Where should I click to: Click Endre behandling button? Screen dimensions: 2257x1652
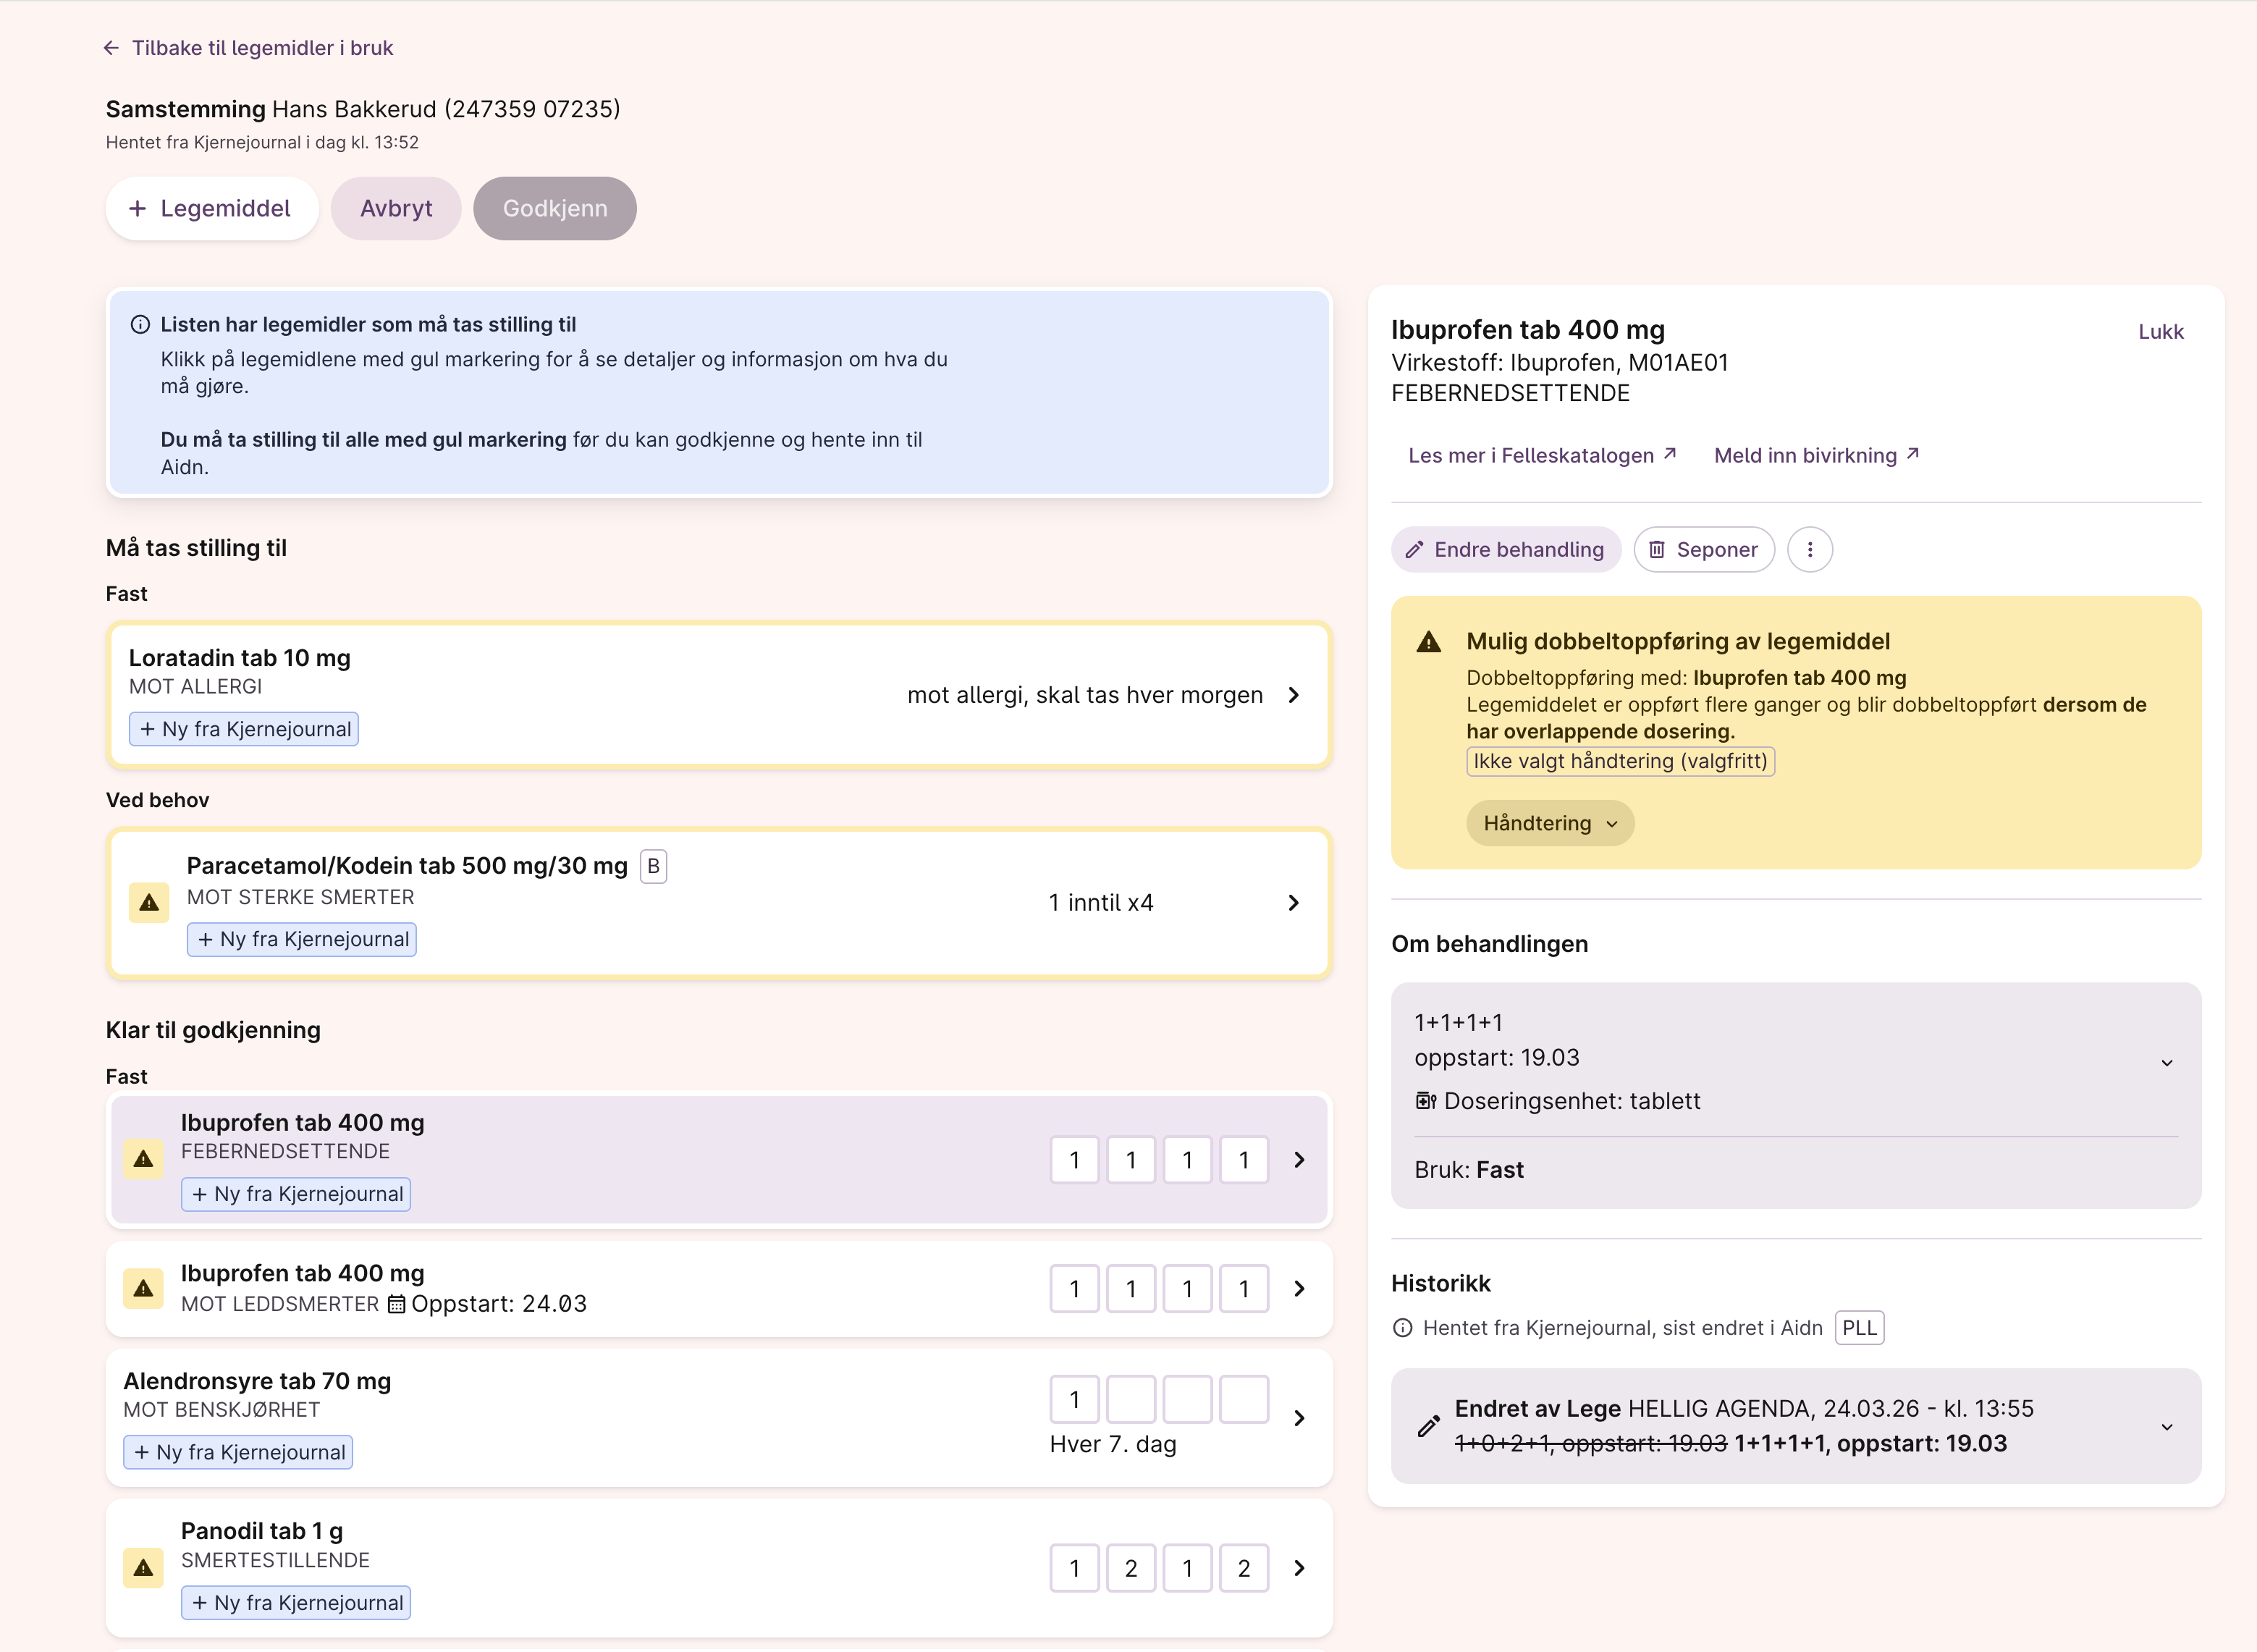(x=1505, y=549)
